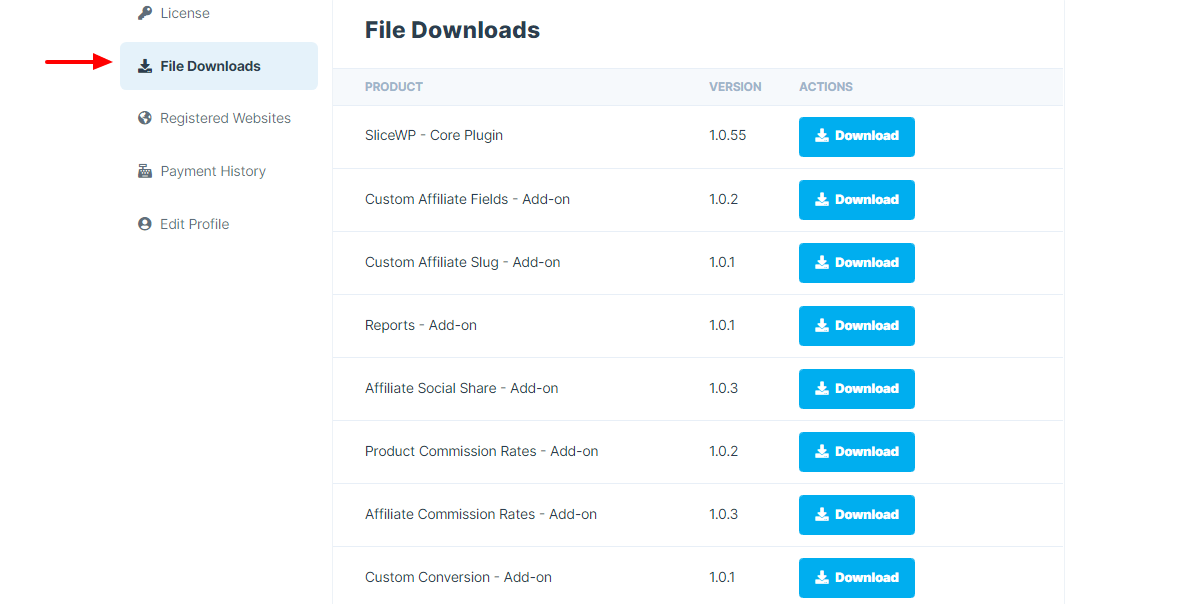Click the key icon beside License

click(x=144, y=13)
